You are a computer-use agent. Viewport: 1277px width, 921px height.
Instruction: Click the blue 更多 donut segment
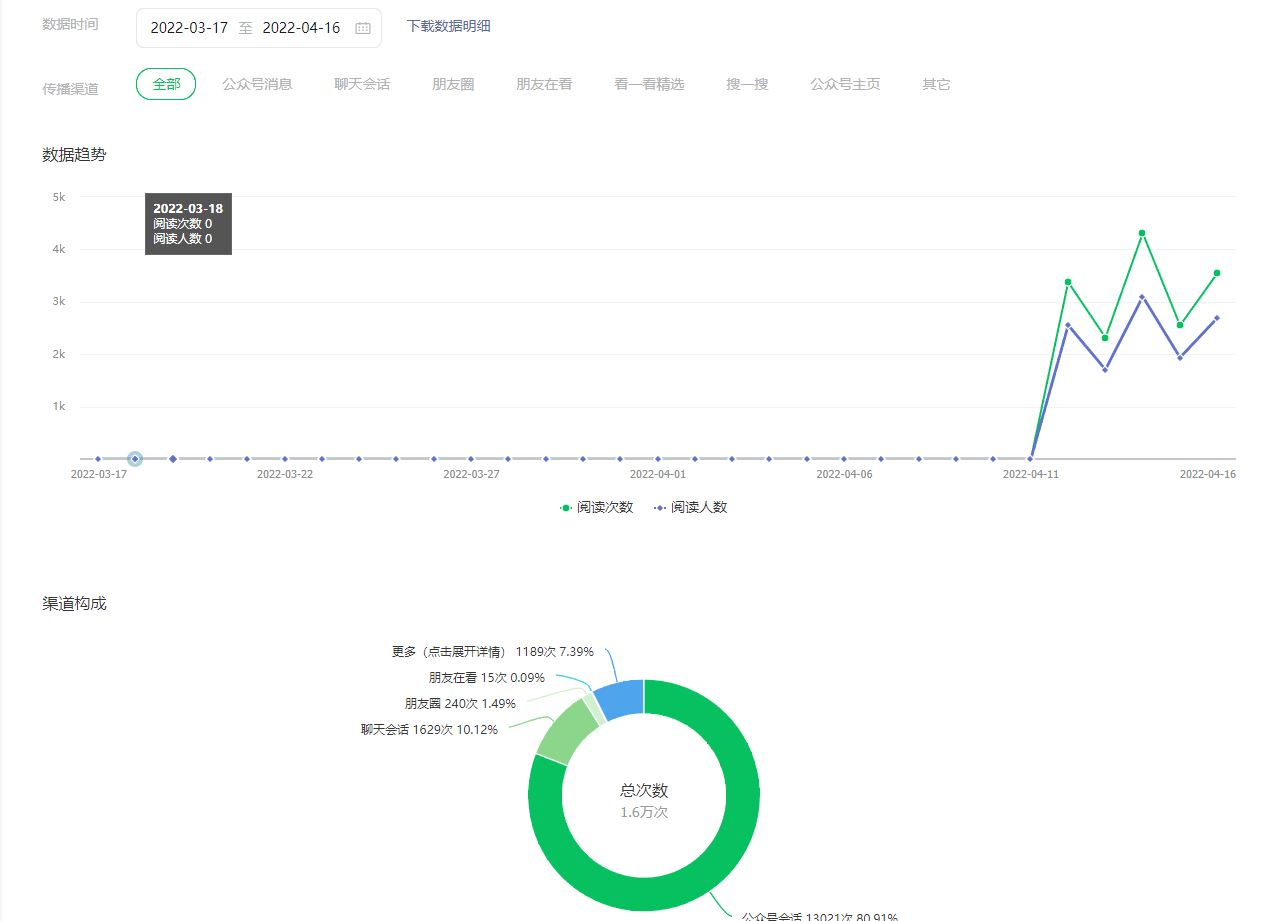click(620, 699)
